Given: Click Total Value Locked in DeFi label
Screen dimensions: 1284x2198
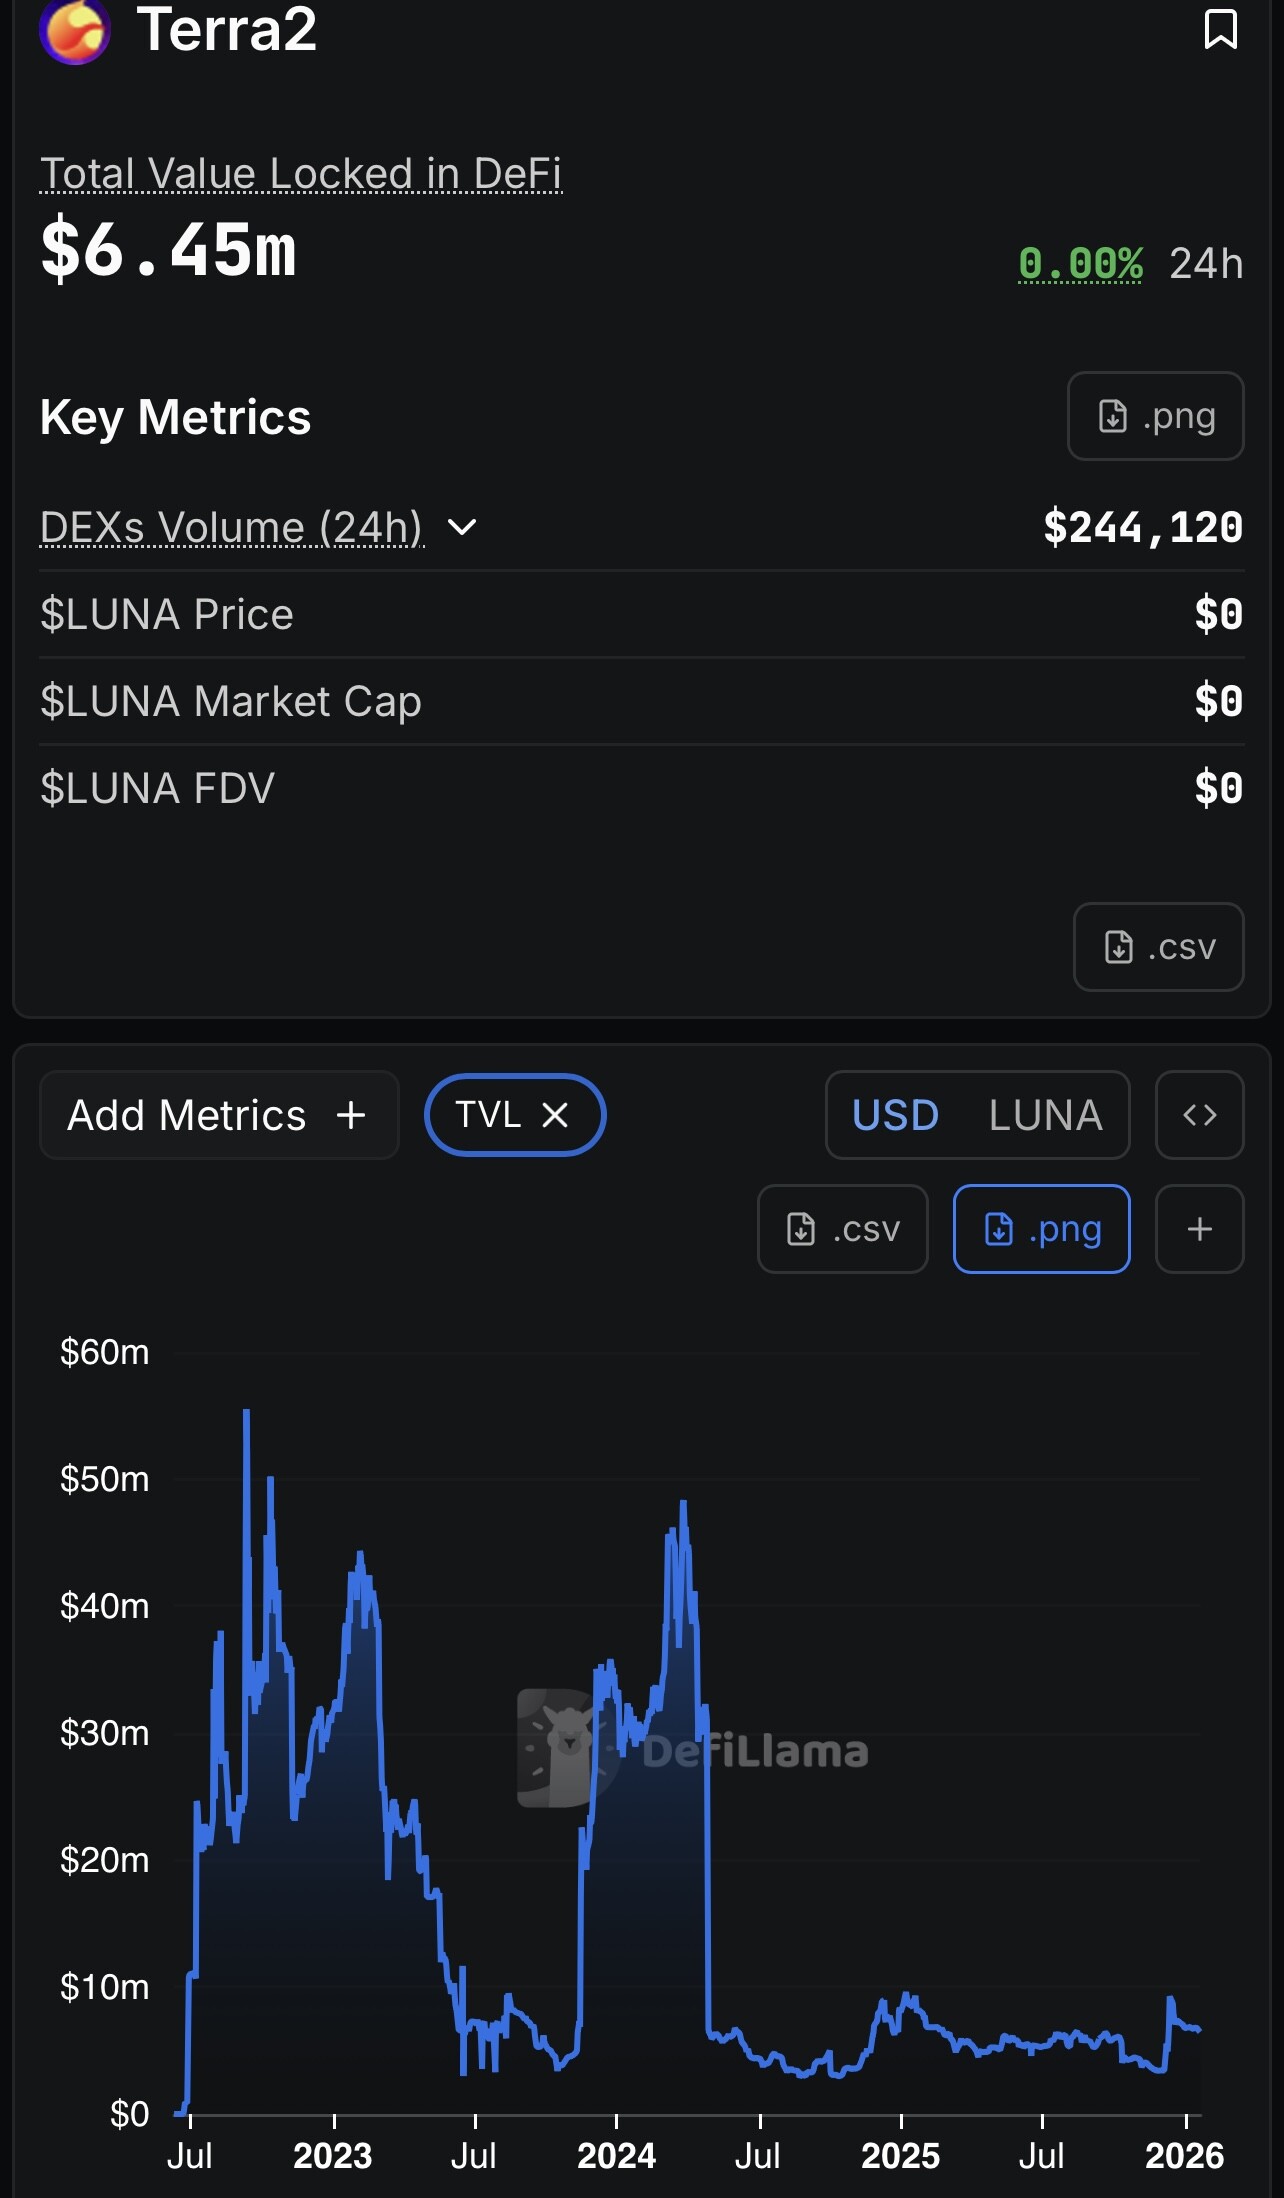Looking at the screenshot, I should click(x=300, y=173).
